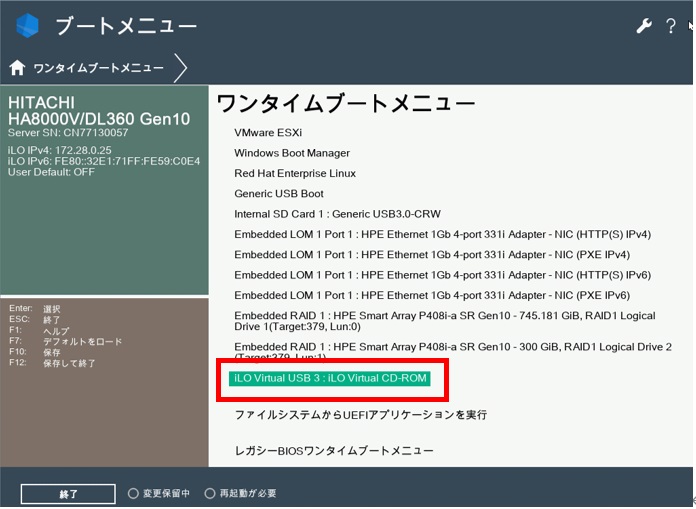Viewport: 696px width, 509px height.
Task: Choose Embedded LOM PXE IPv6 entry
Action: (432, 295)
